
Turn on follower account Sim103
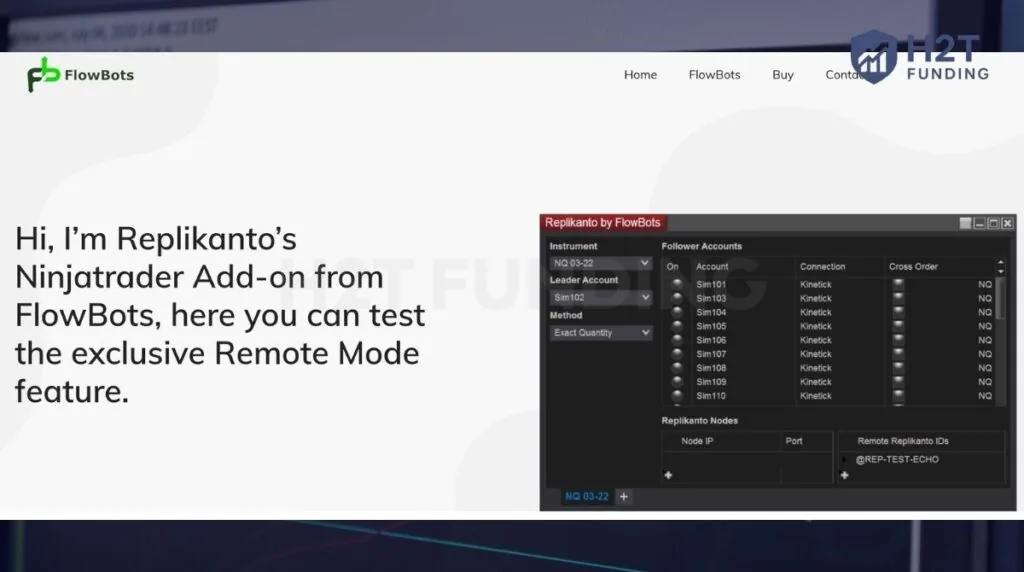point(677,298)
